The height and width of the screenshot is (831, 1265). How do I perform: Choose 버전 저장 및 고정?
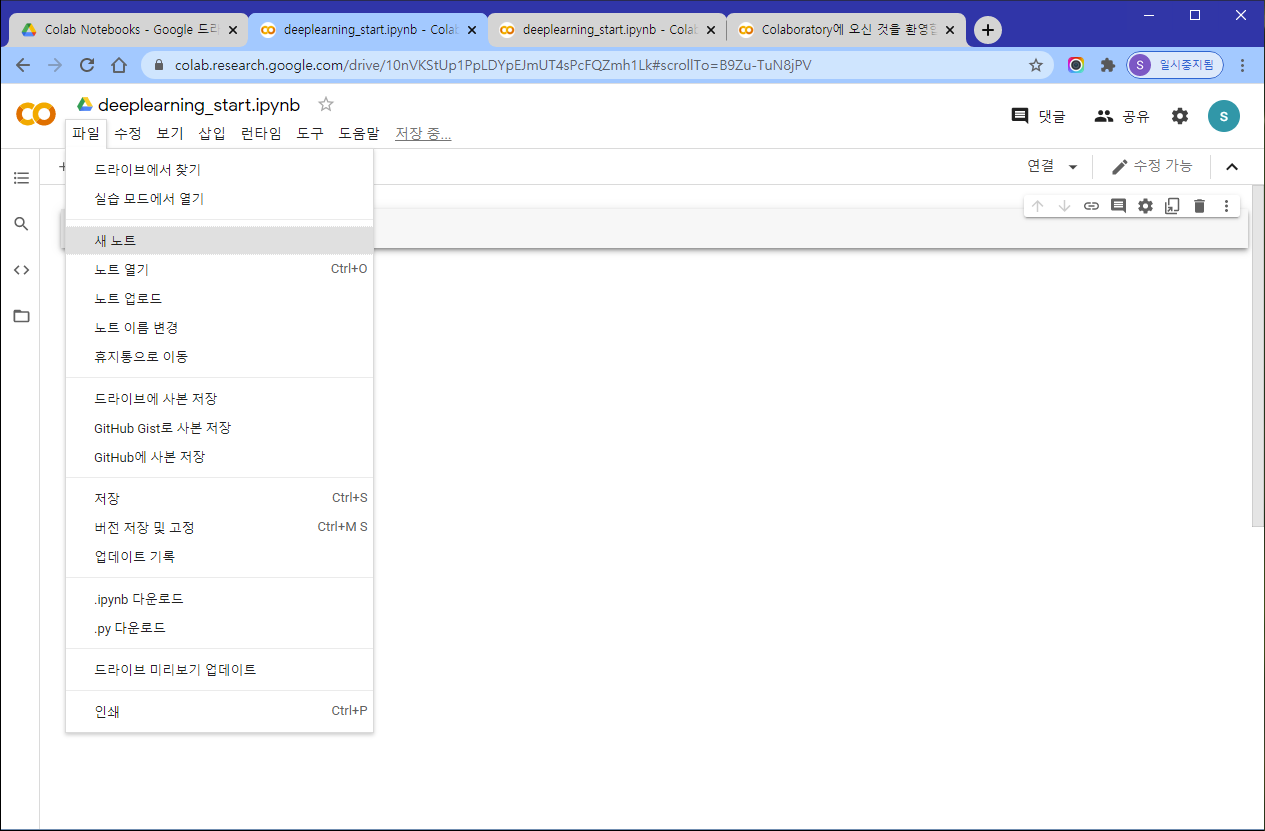click(219, 527)
